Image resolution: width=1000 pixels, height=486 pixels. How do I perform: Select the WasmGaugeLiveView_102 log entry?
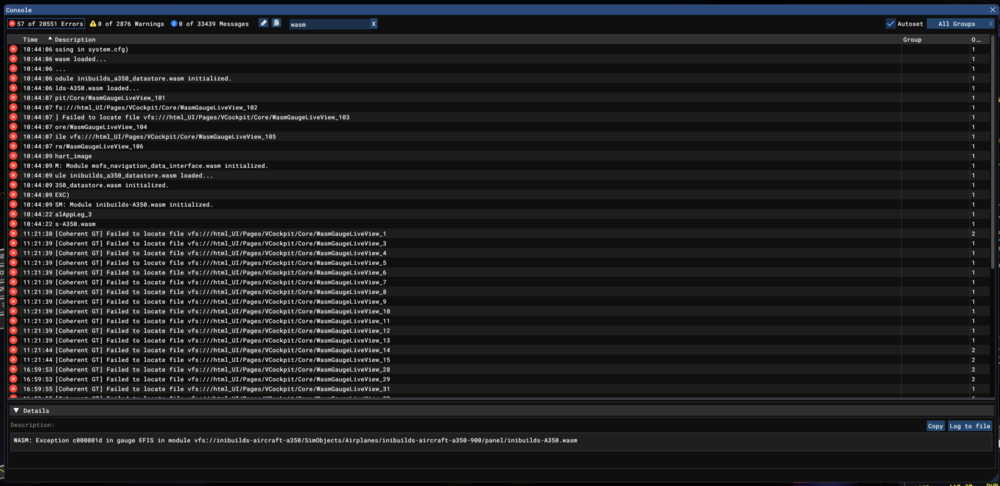[497, 108]
